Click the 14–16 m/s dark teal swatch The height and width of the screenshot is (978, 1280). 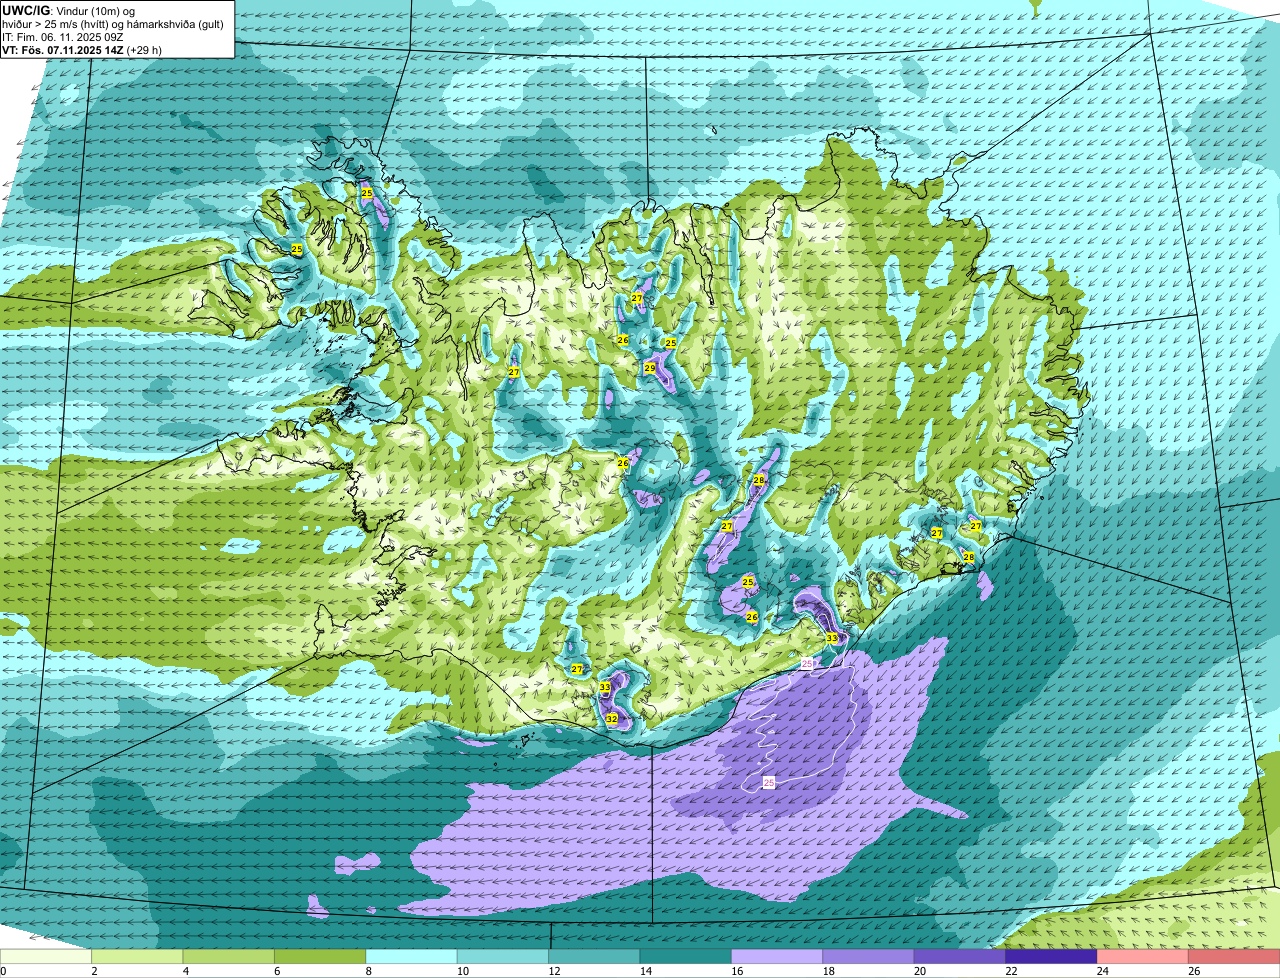pos(686,957)
